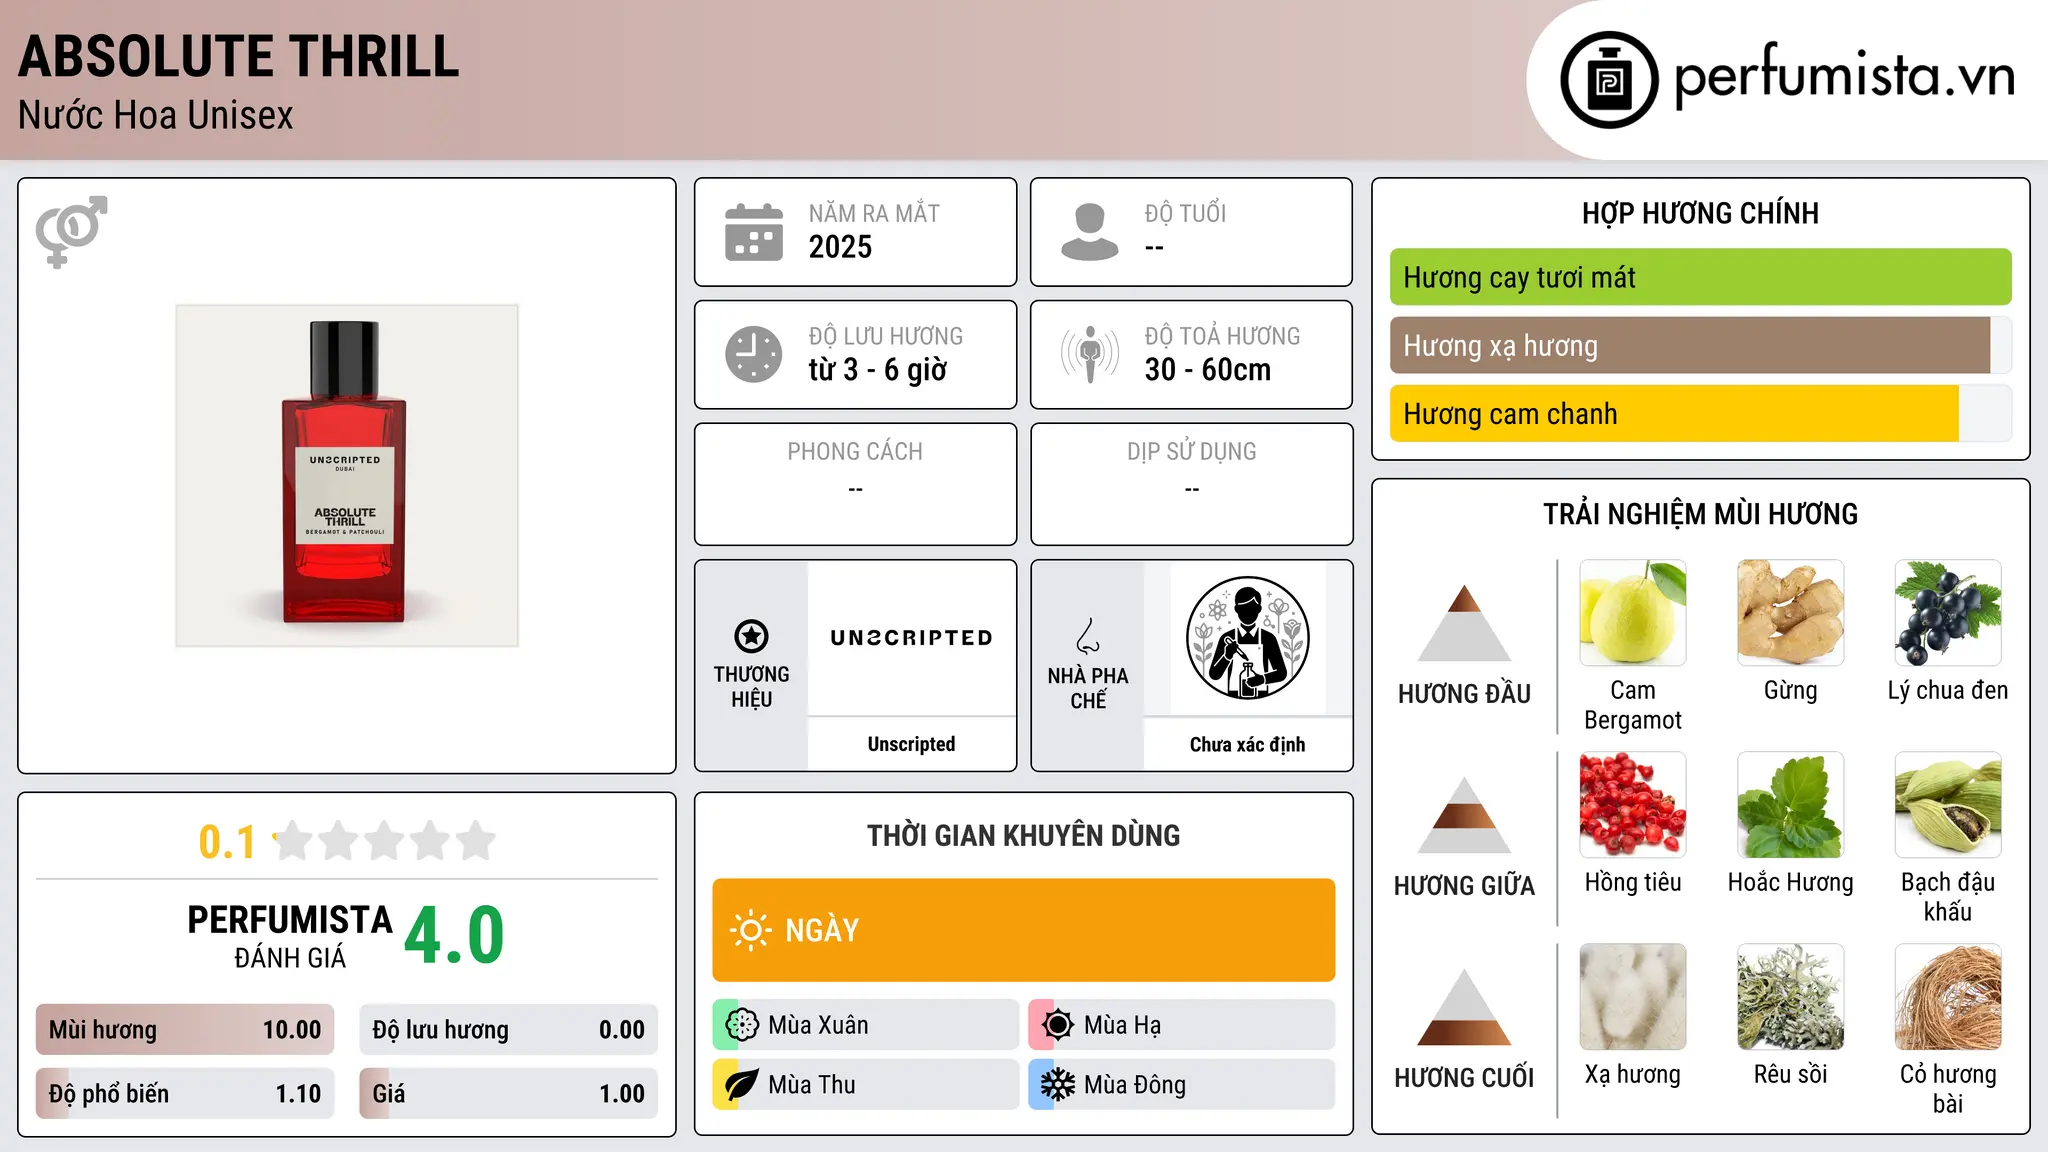Click the unisex gender symbol icon
Image resolution: width=2048 pixels, height=1152 pixels.
[71, 232]
